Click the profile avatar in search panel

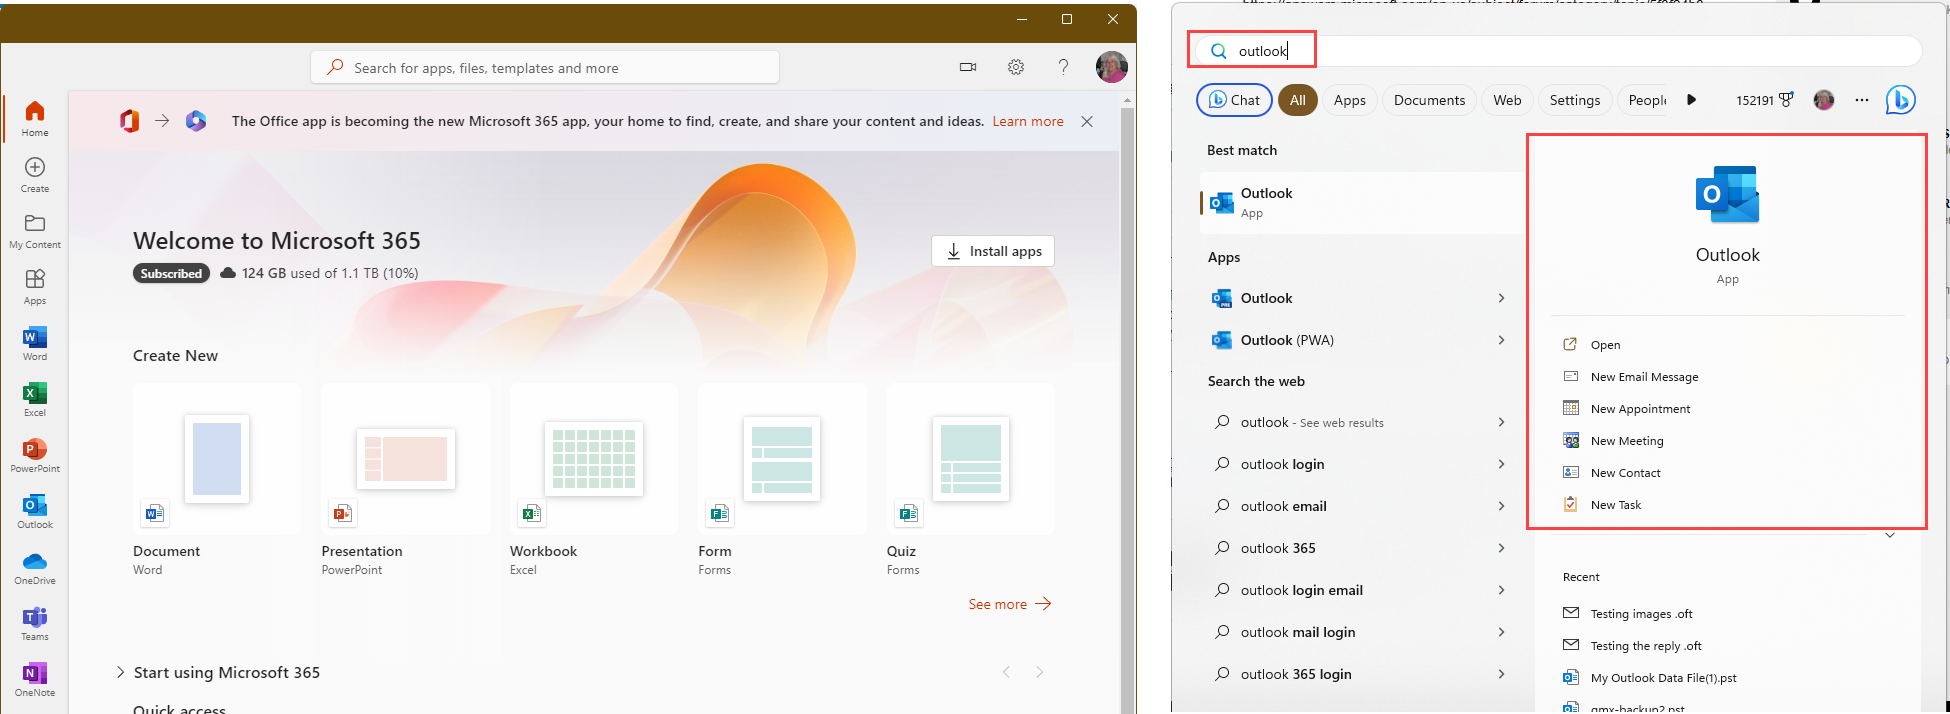coord(1824,100)
